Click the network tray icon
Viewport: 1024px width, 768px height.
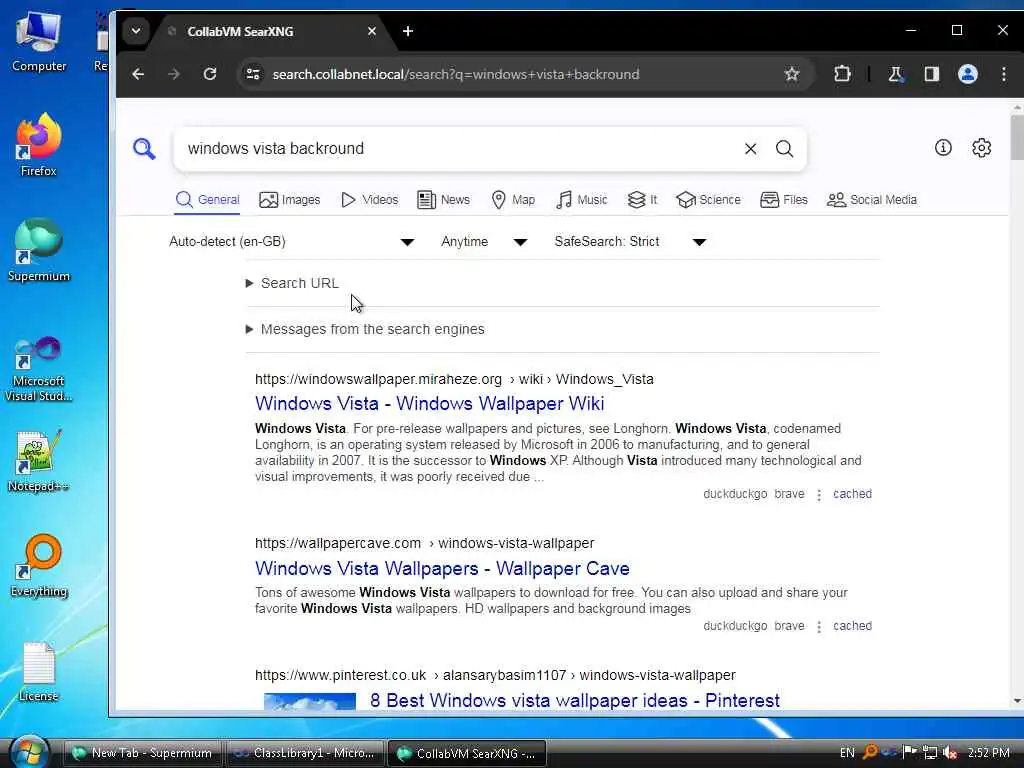(930, 753)
